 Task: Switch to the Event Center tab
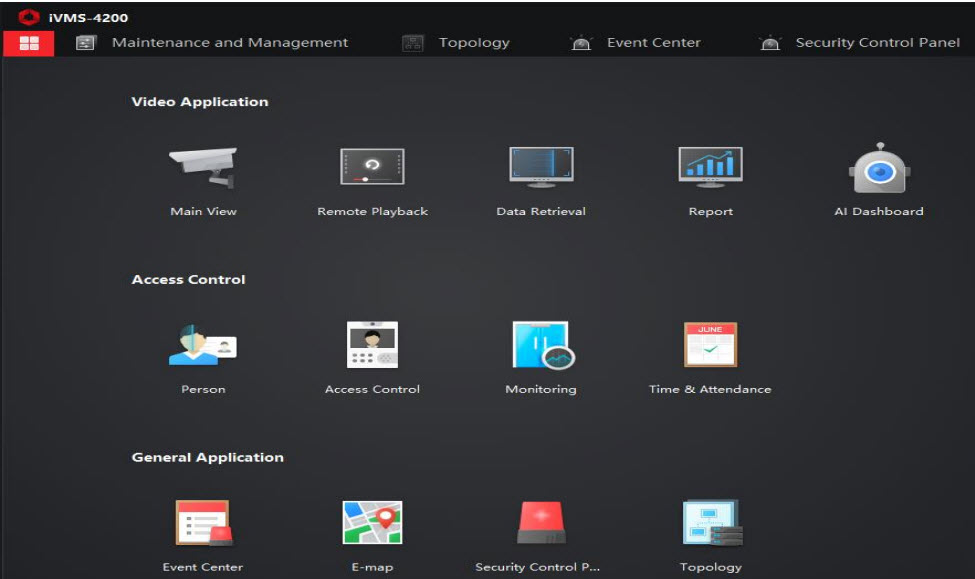[x=652, y=43]
